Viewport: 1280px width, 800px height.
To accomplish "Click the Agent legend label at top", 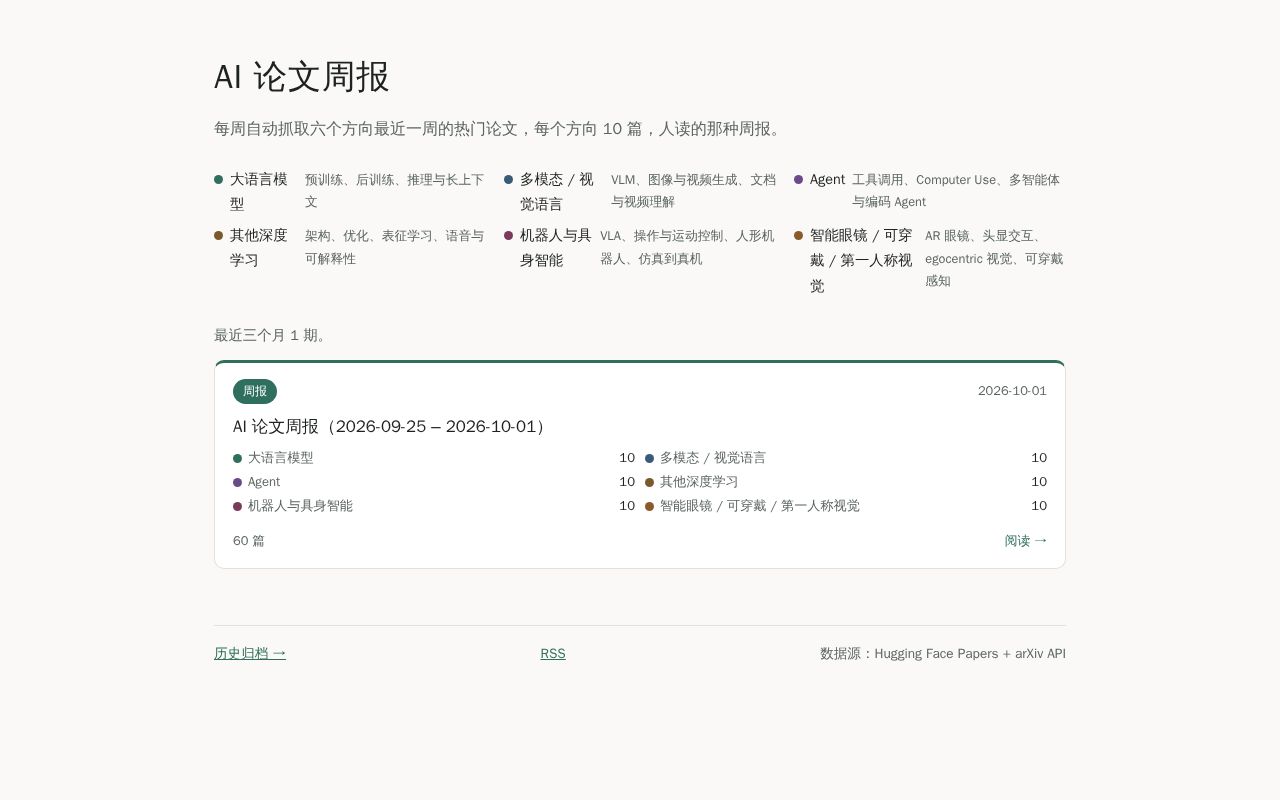I will pos(827,179).
